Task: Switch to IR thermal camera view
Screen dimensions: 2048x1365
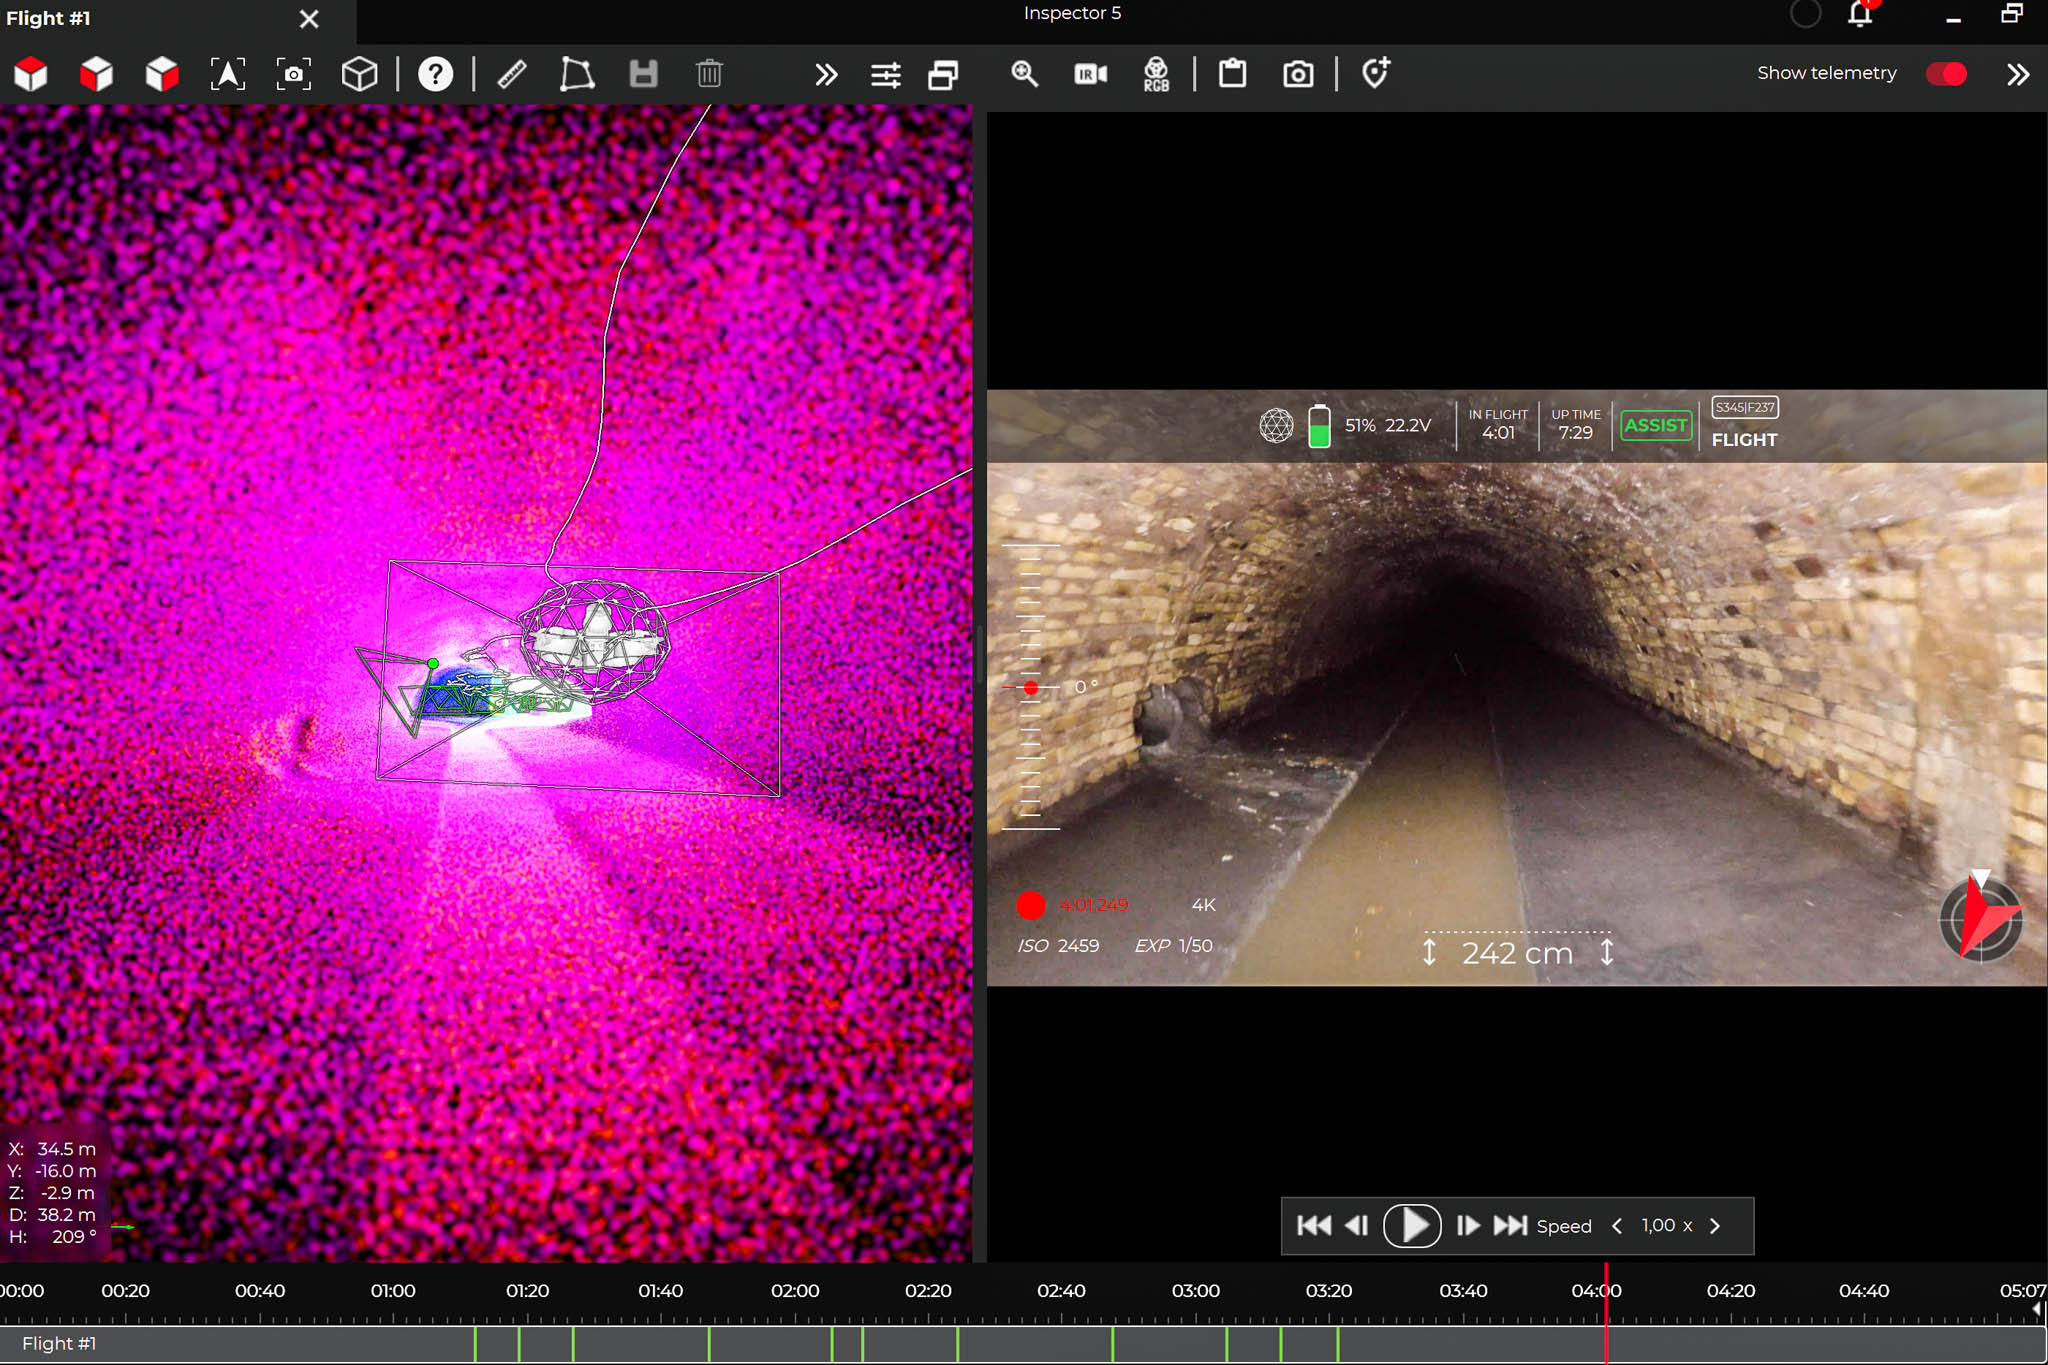Action: [x=1090, y=74]
